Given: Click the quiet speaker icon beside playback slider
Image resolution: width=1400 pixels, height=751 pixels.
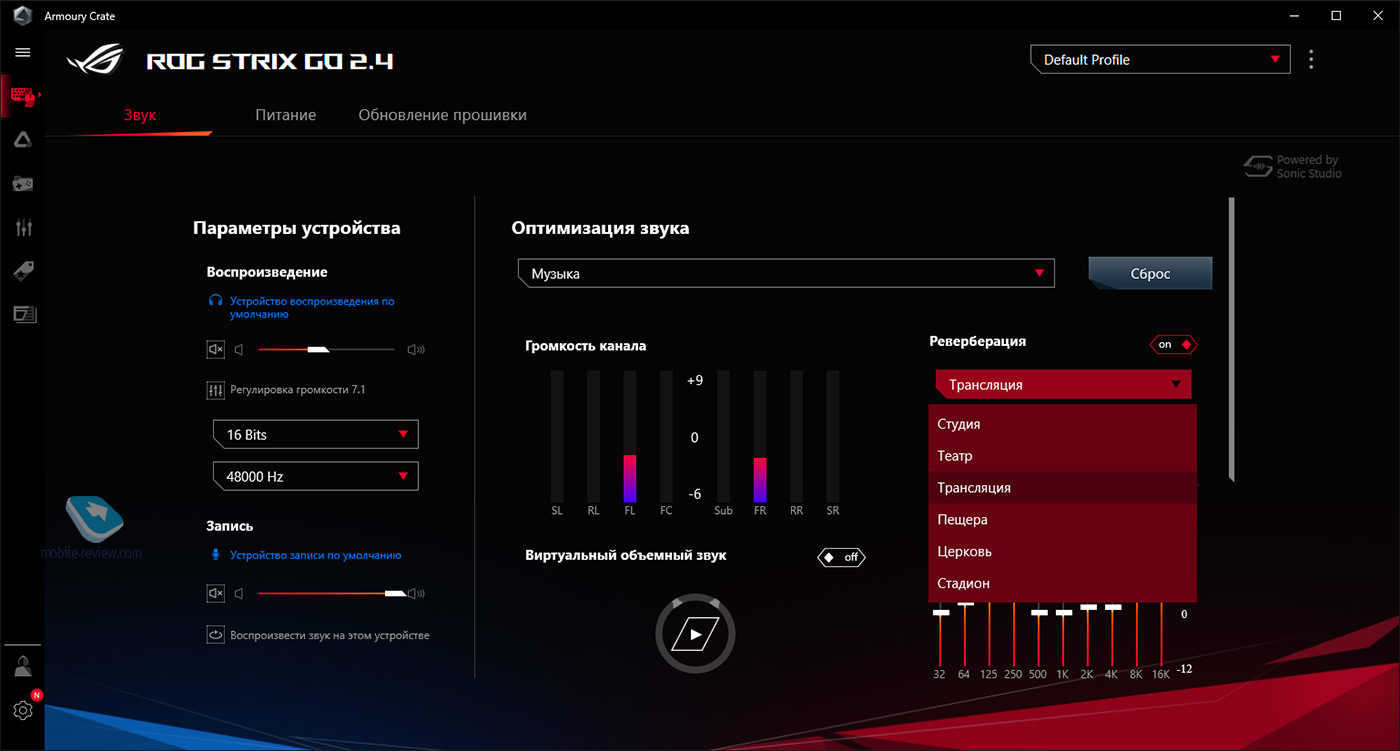Looking at the screenshot, I should coord(239,349).
